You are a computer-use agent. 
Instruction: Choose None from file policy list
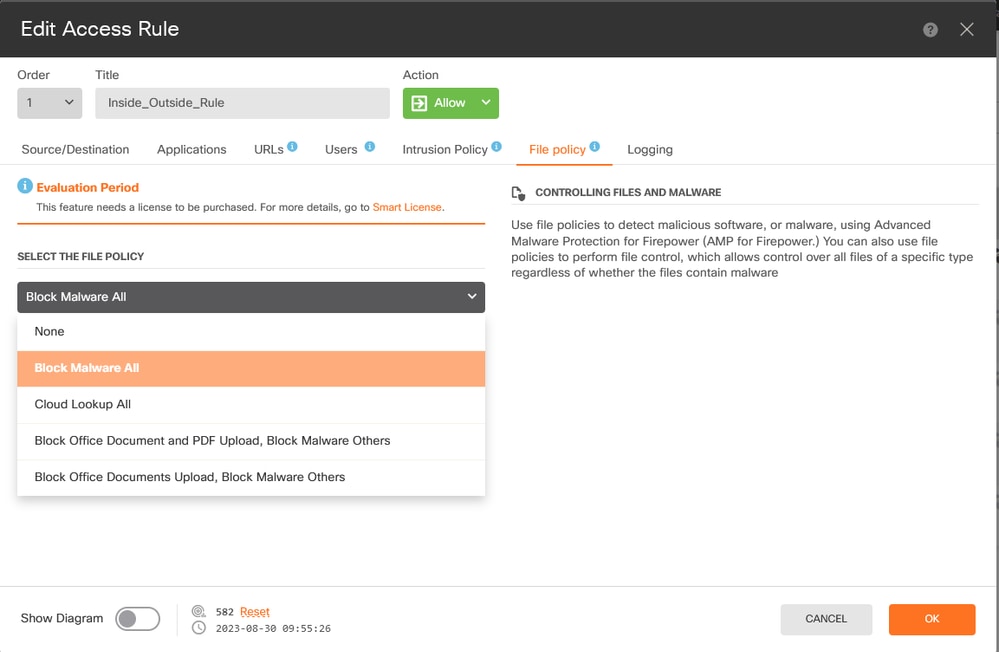(251, 331)
